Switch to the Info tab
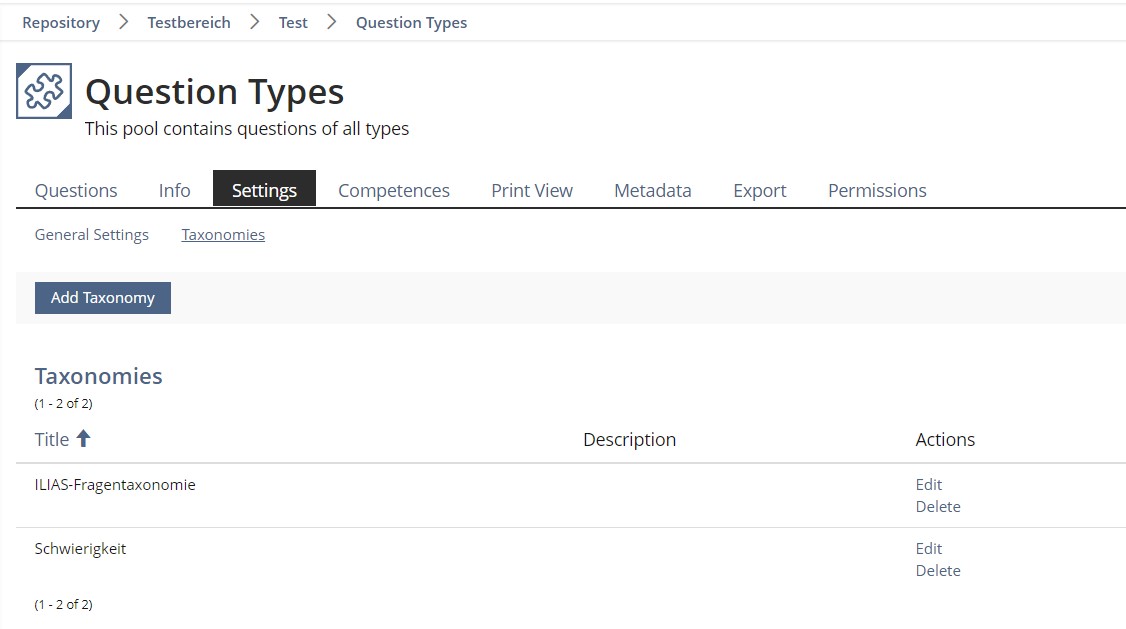 point(174,190)
